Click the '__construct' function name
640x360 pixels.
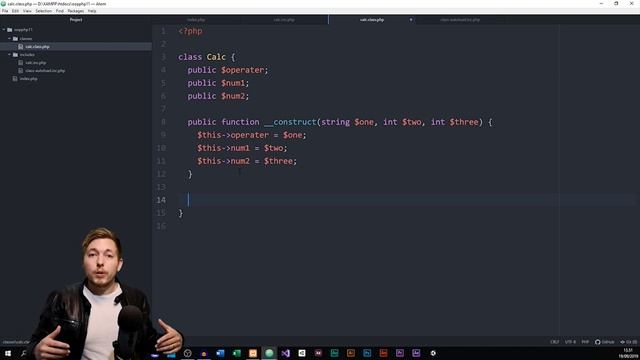tap(290, 122)
